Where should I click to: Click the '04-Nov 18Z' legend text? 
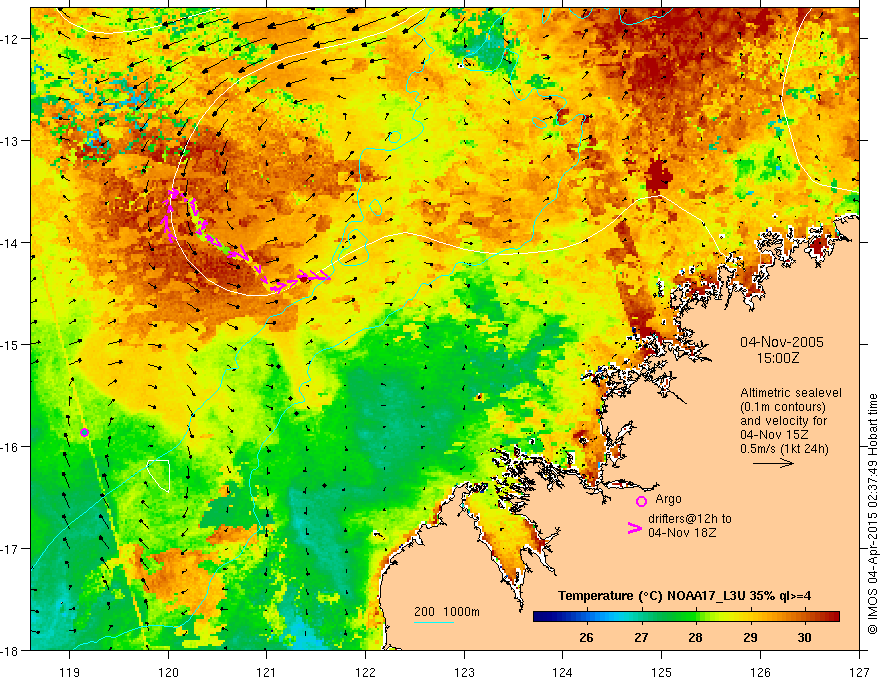(682, 532)
